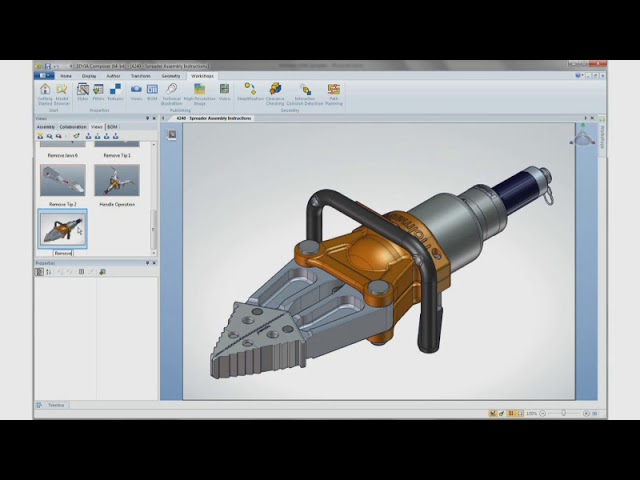Toggle the first highlighted status bar mode icon

pos(493,413)
